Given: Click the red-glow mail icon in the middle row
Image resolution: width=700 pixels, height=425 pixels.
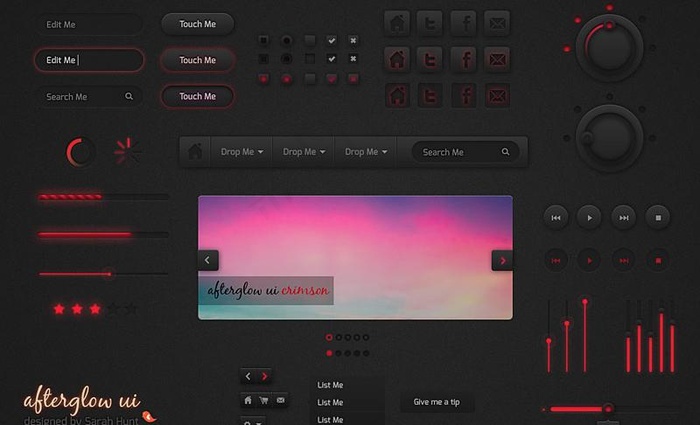Looking at the screenshot, I should click(497, 60).
